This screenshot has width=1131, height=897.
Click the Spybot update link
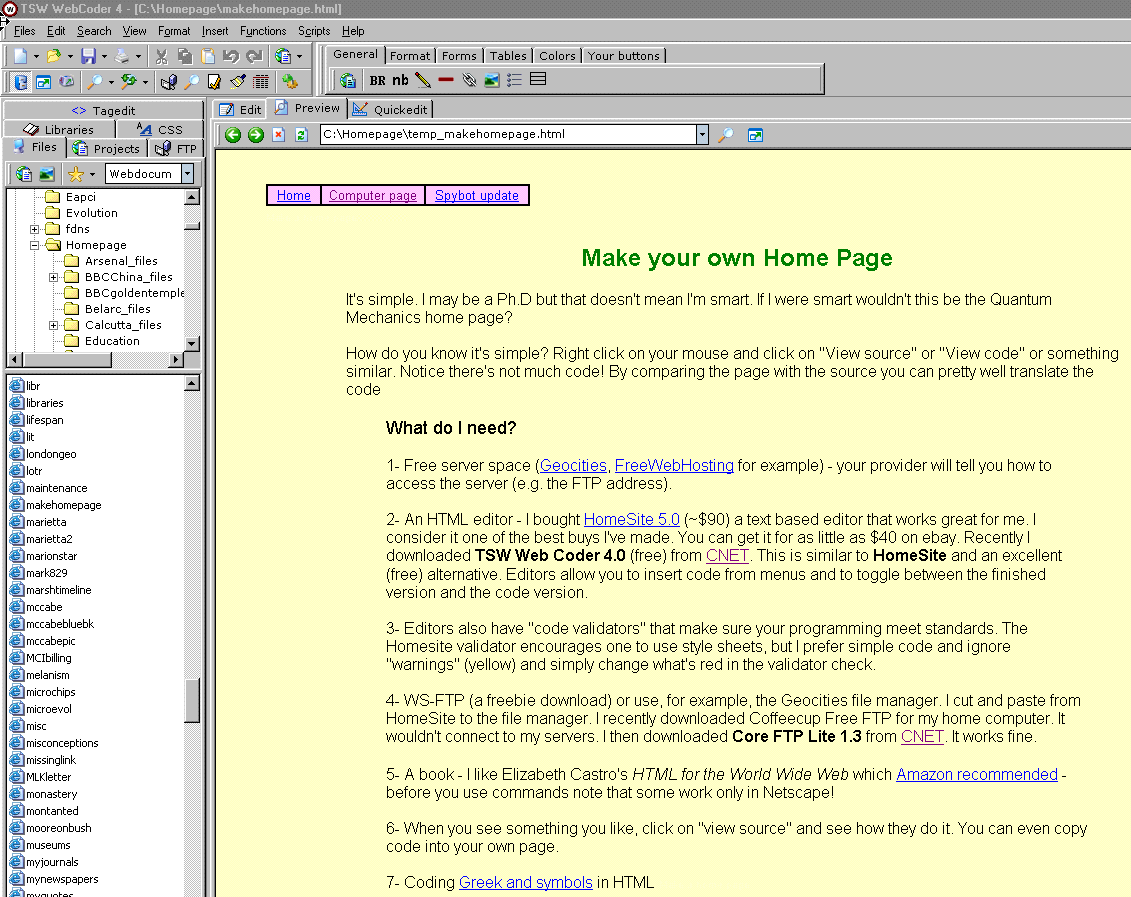click(477, 195)
